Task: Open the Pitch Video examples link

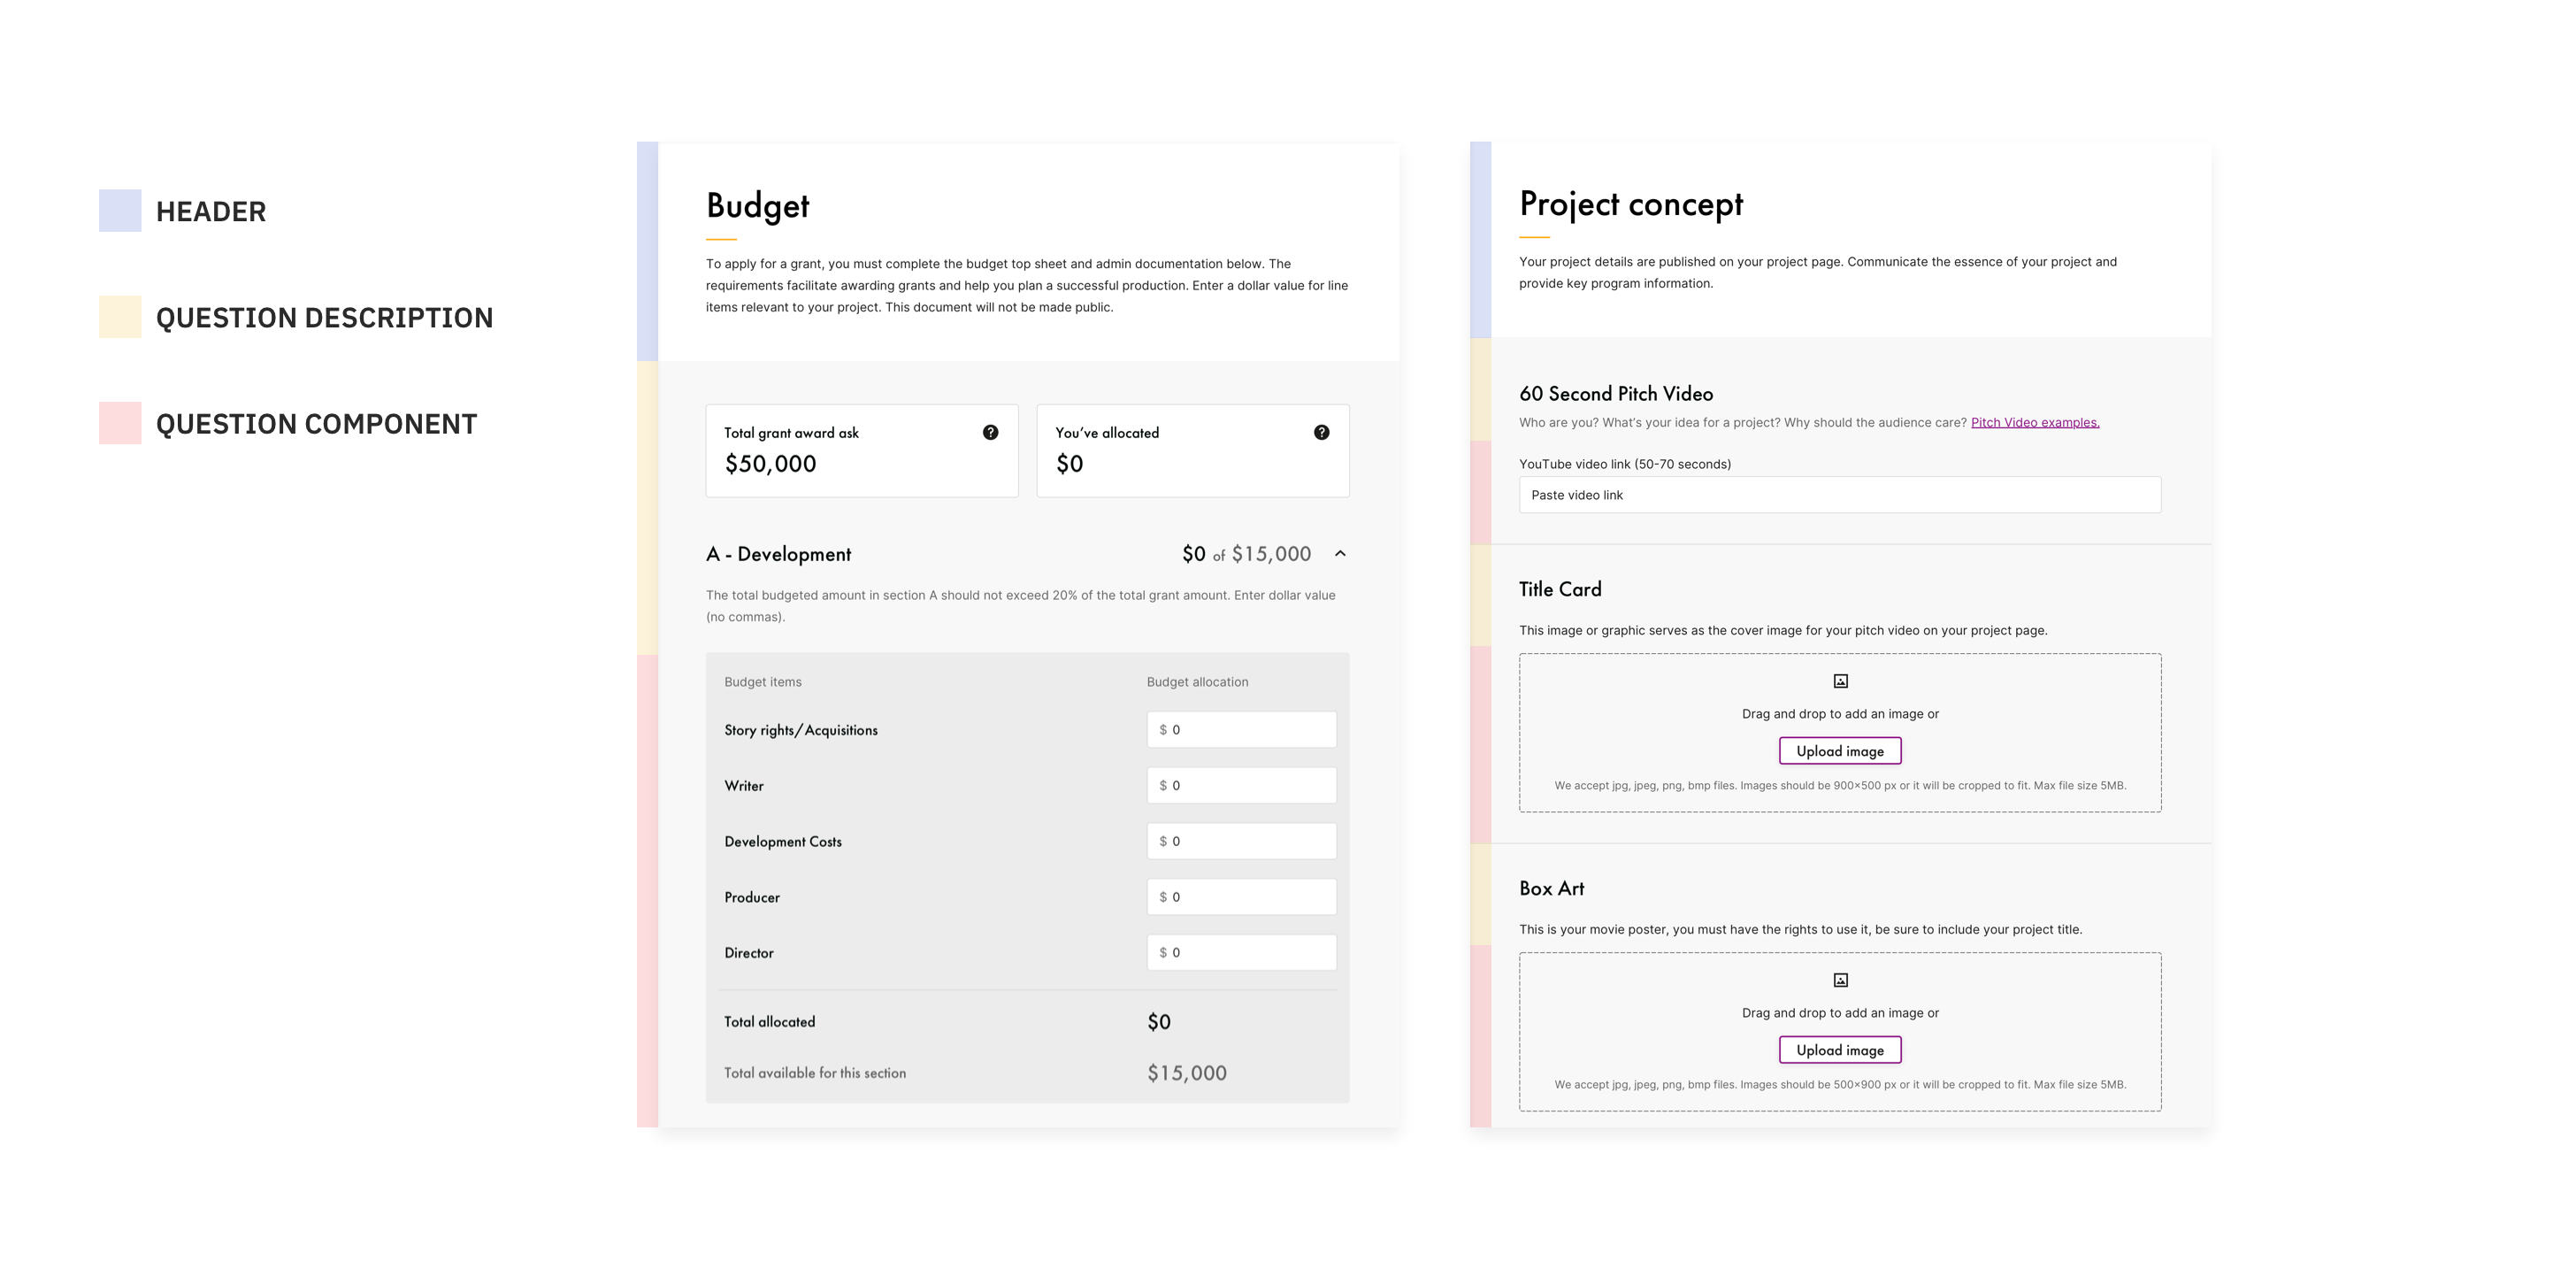Action: tap(2034, 422)
